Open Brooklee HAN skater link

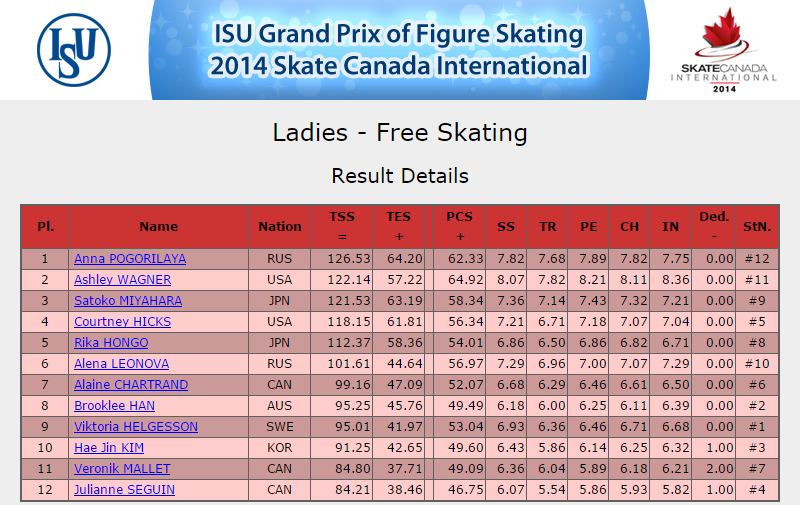pyautogui.click(x=114, y=406)
